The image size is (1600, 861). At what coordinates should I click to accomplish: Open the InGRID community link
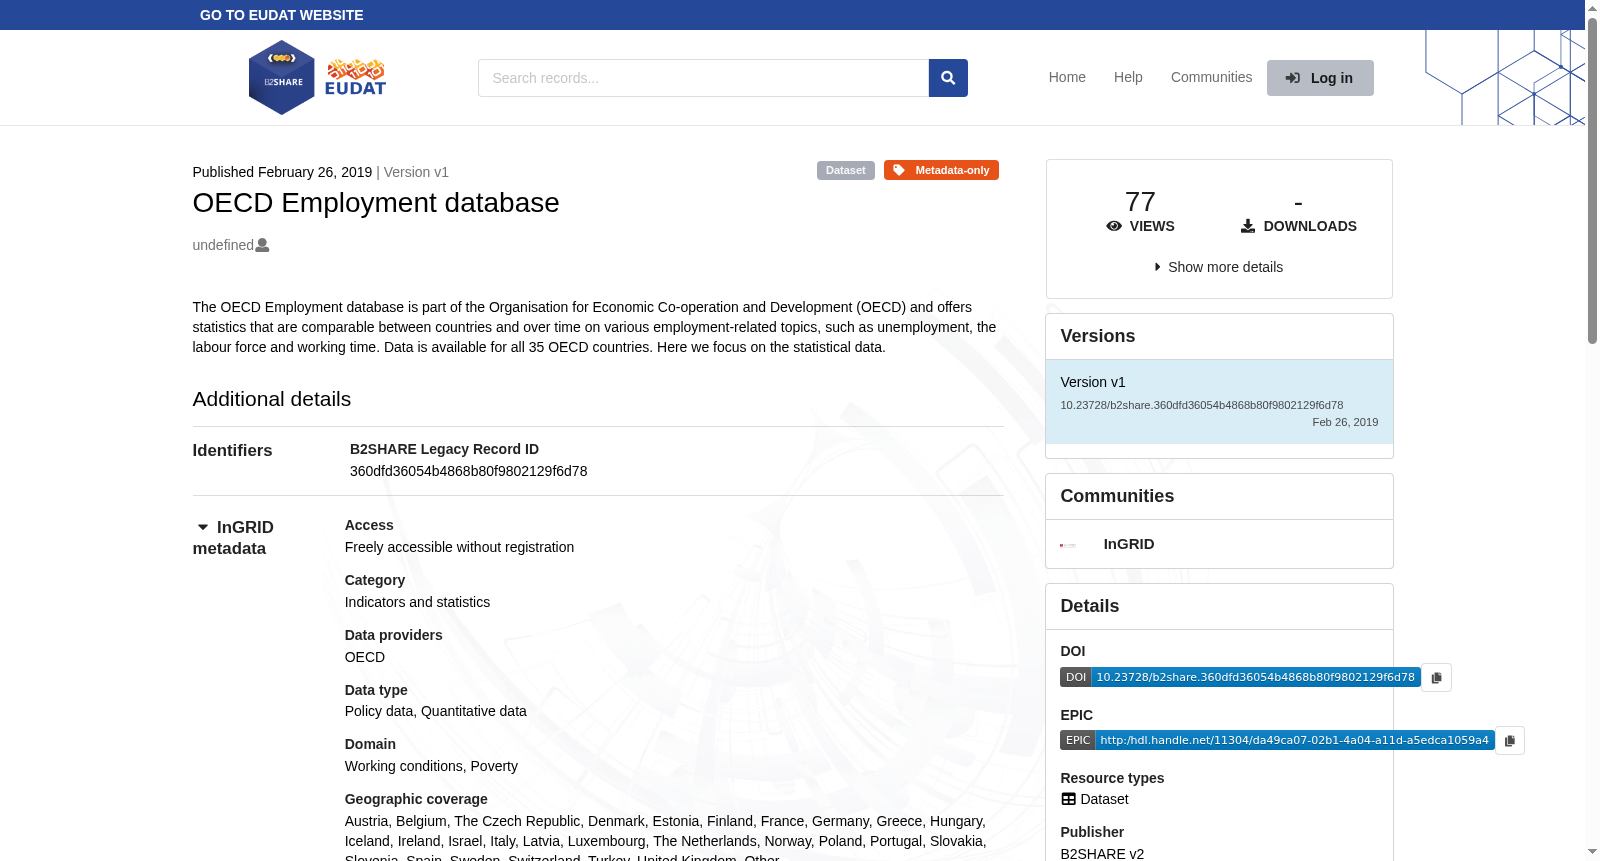click(1129, 544)
